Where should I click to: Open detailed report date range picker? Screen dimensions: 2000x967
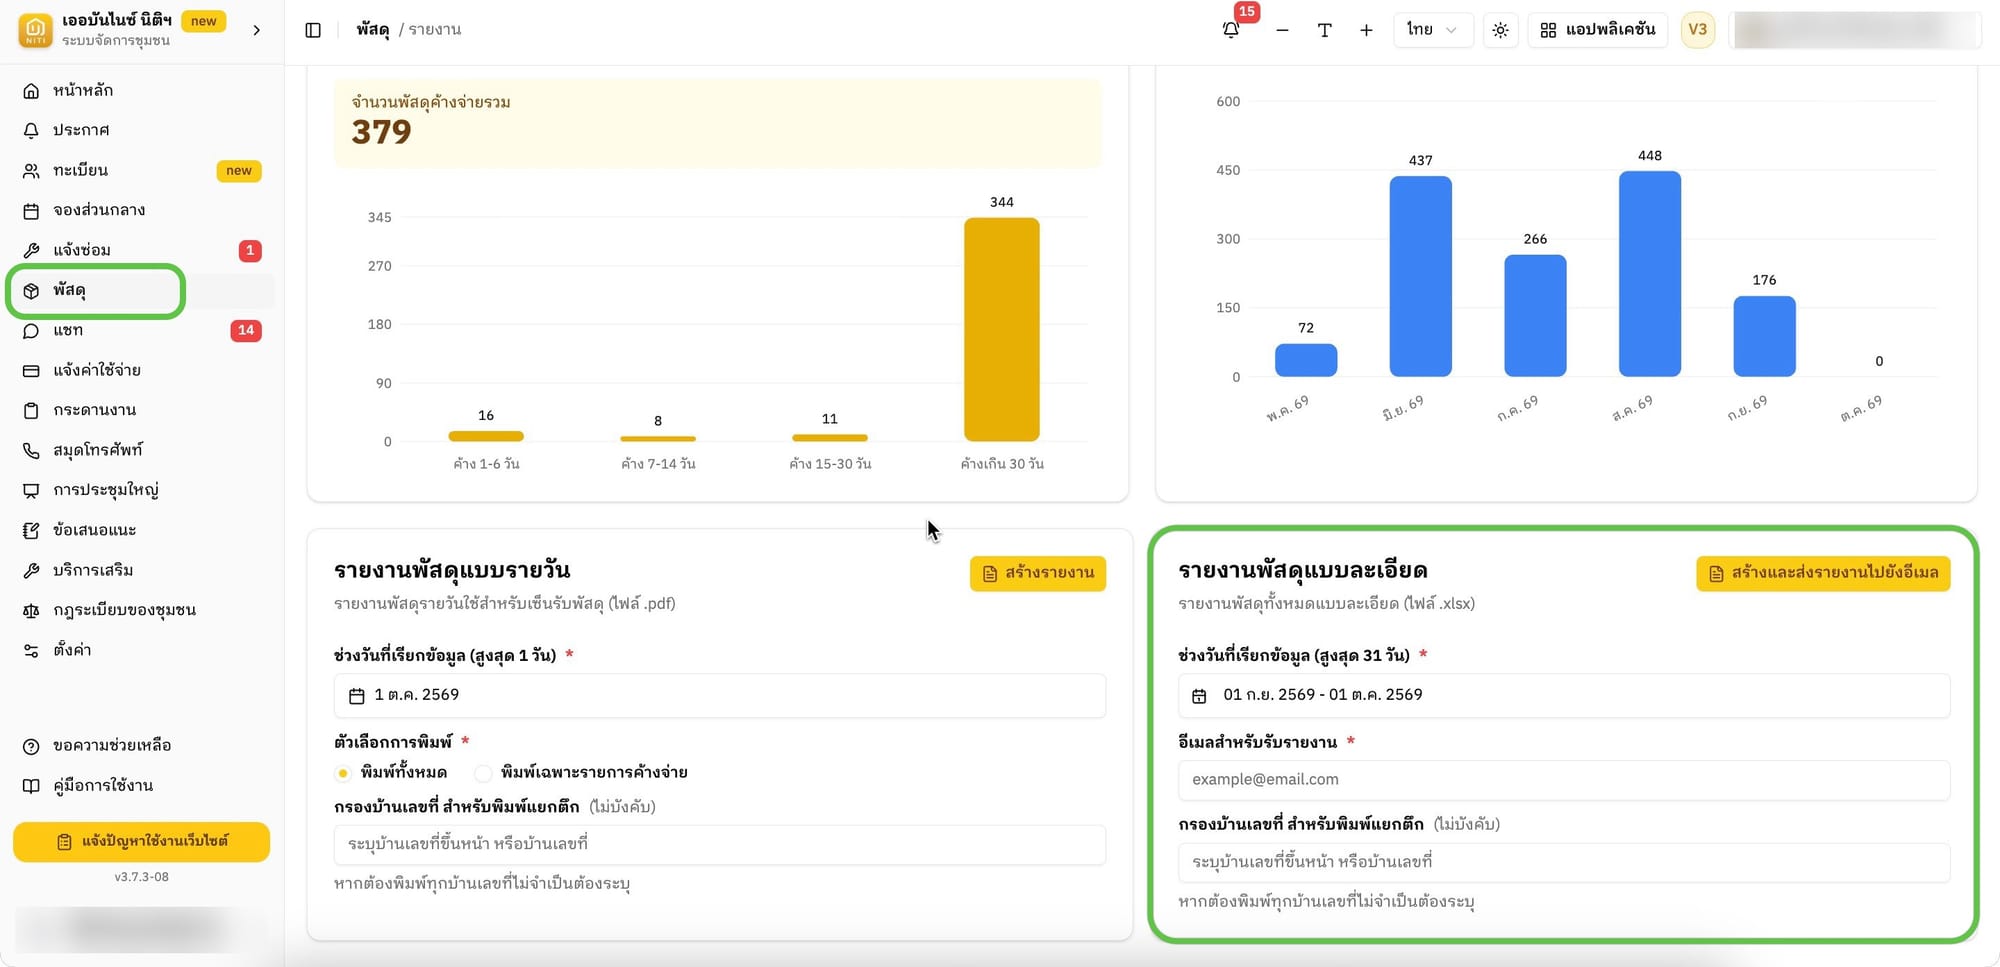pyautogui.click(x=1564, y=695)
